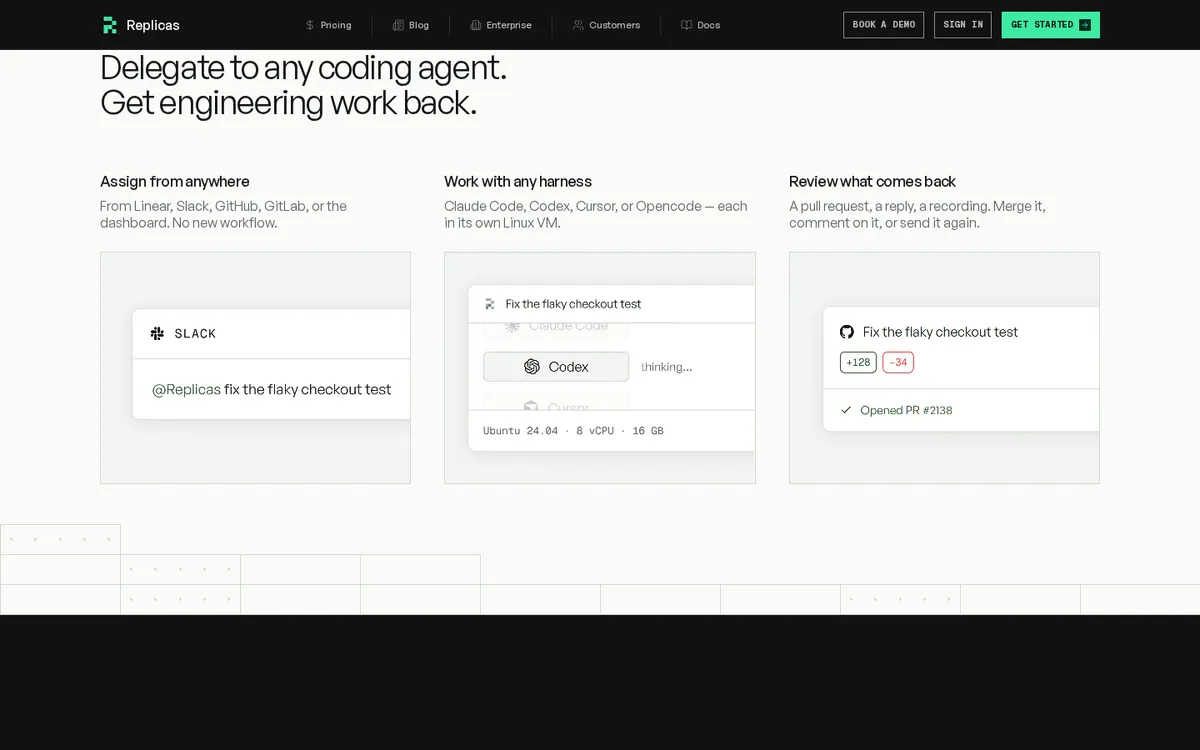Click the "Delegate to any coding agent." headline
1200x750 pixels.
coord(304,68)
